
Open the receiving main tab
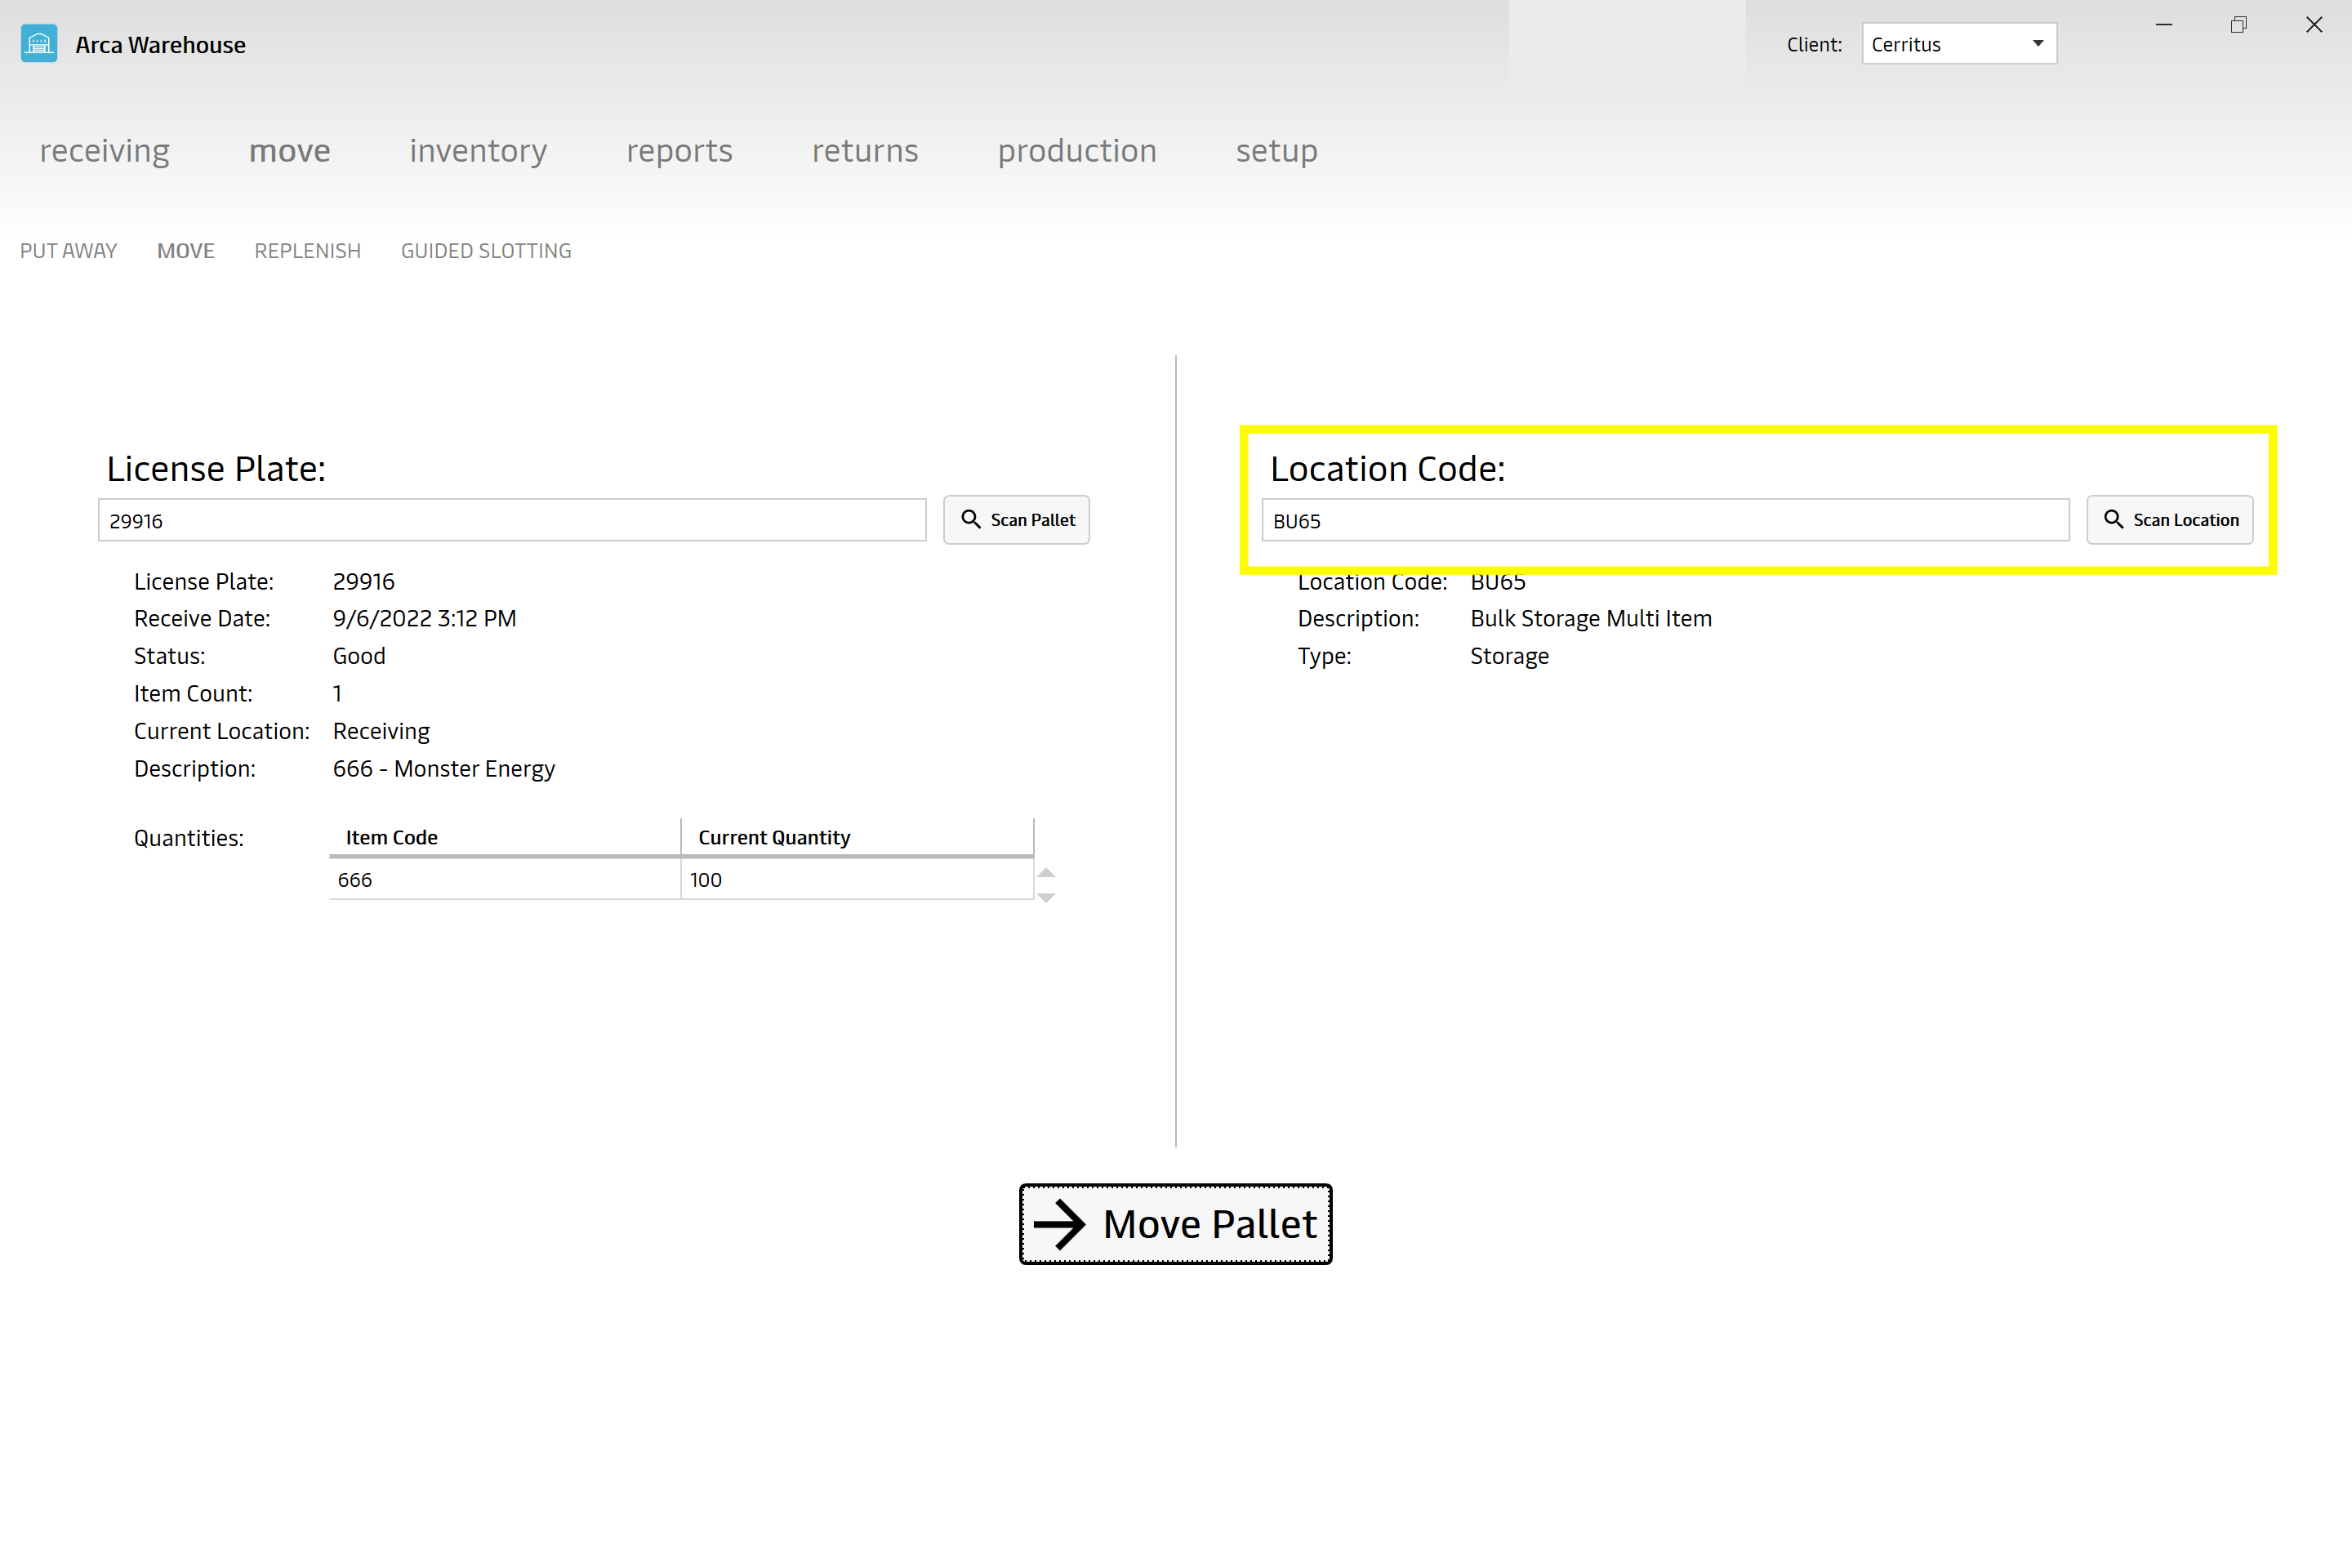(x=105, y=151)
